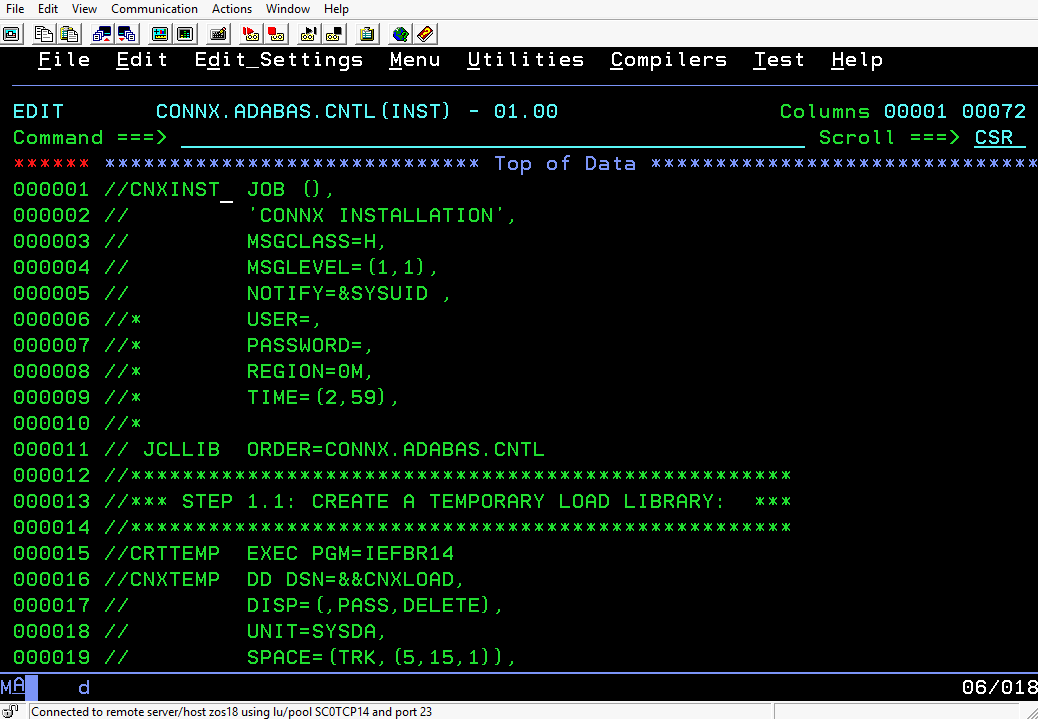1038x719 pixels.
Task: Click line number 000010
Action: [51, 423]
